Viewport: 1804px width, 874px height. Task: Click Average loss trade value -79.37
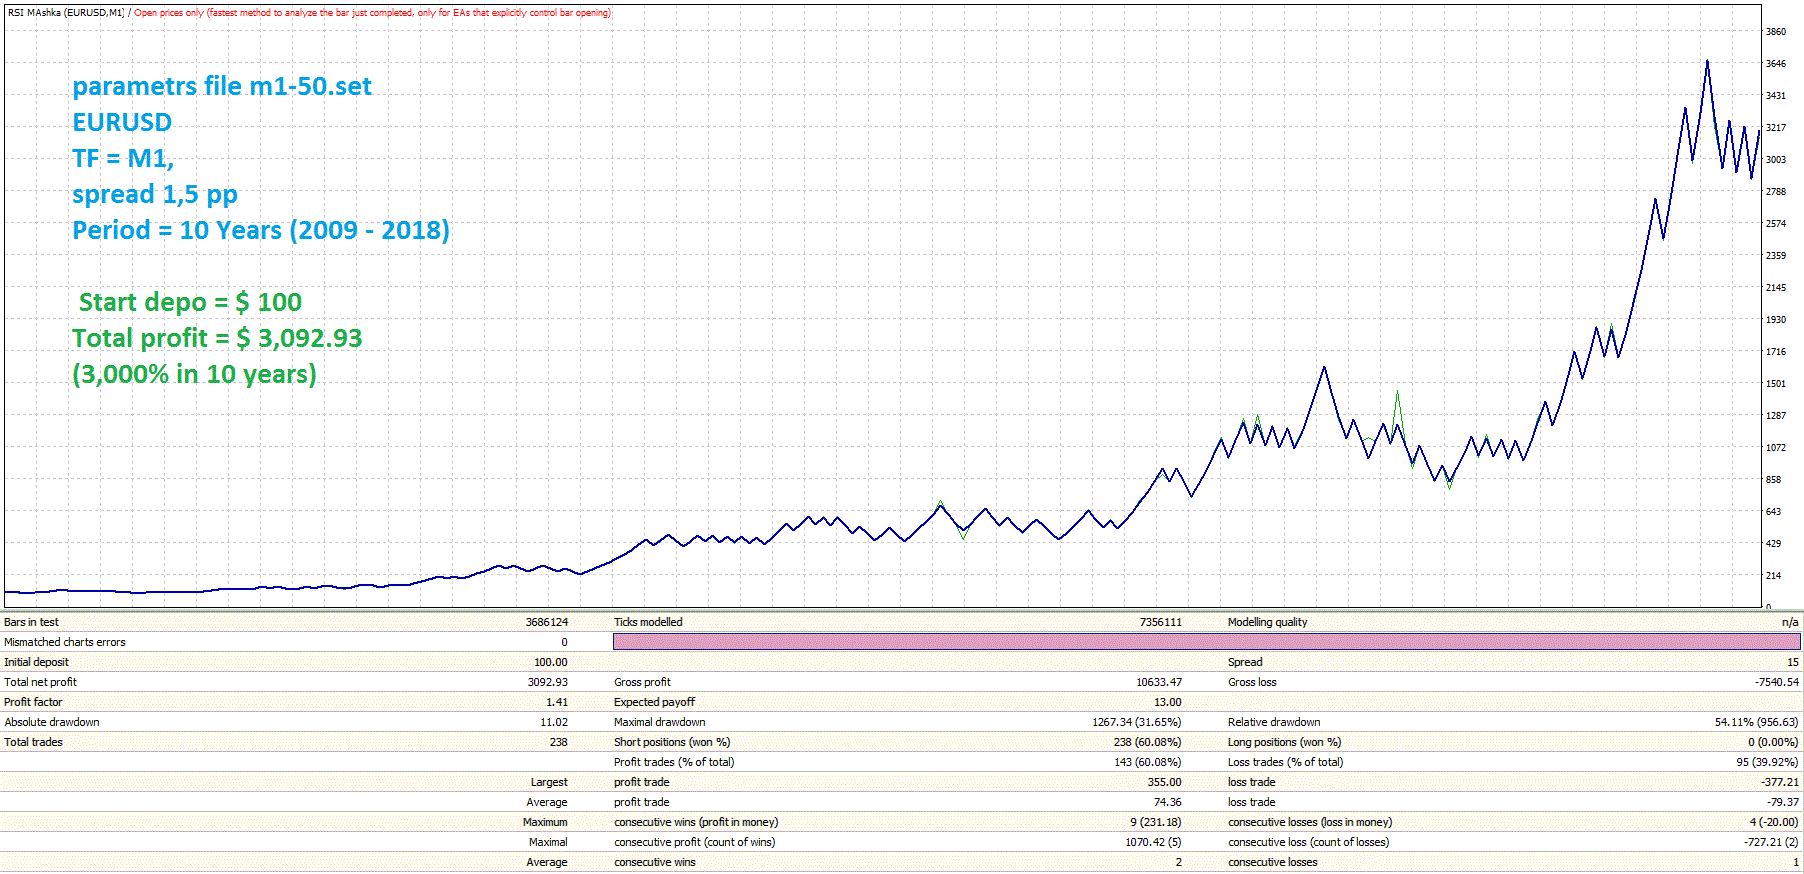1782,802
